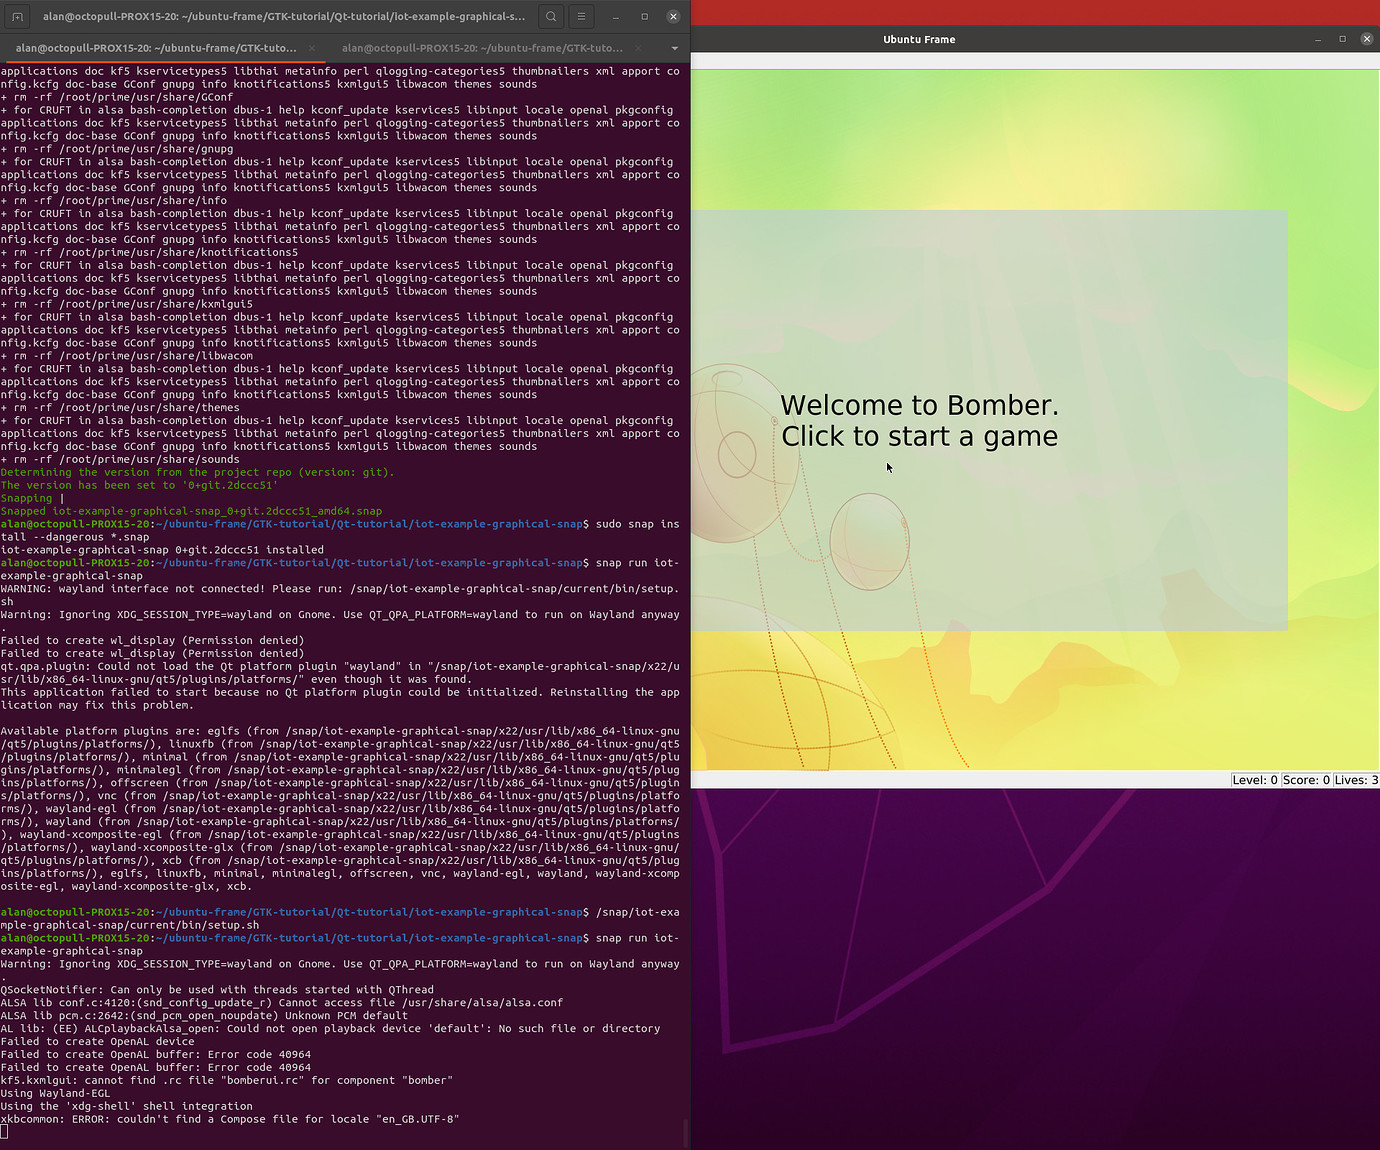This screenshot has width=1380, height=1150.
Task: Click the 'Level: 0' status box
Action: tap(1255, 779)
